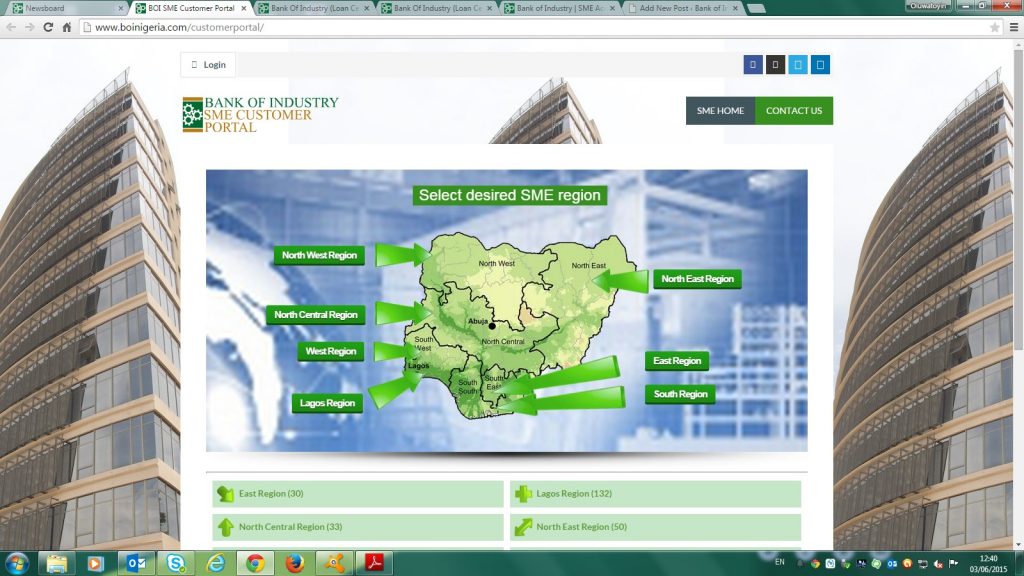The width and height of the screenshot is (1024, 576).
Task: Open Adobe Reader from the taskbar
Action: 374,563
